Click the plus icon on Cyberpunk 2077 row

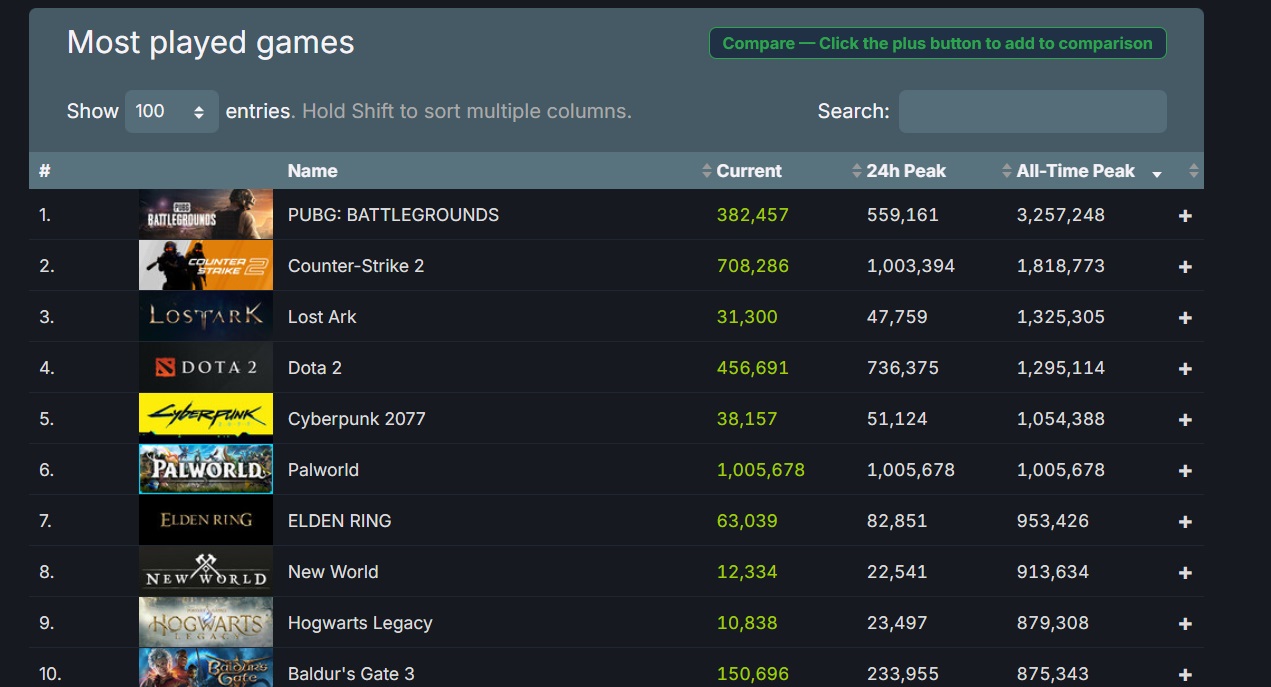click(1185, 419)
